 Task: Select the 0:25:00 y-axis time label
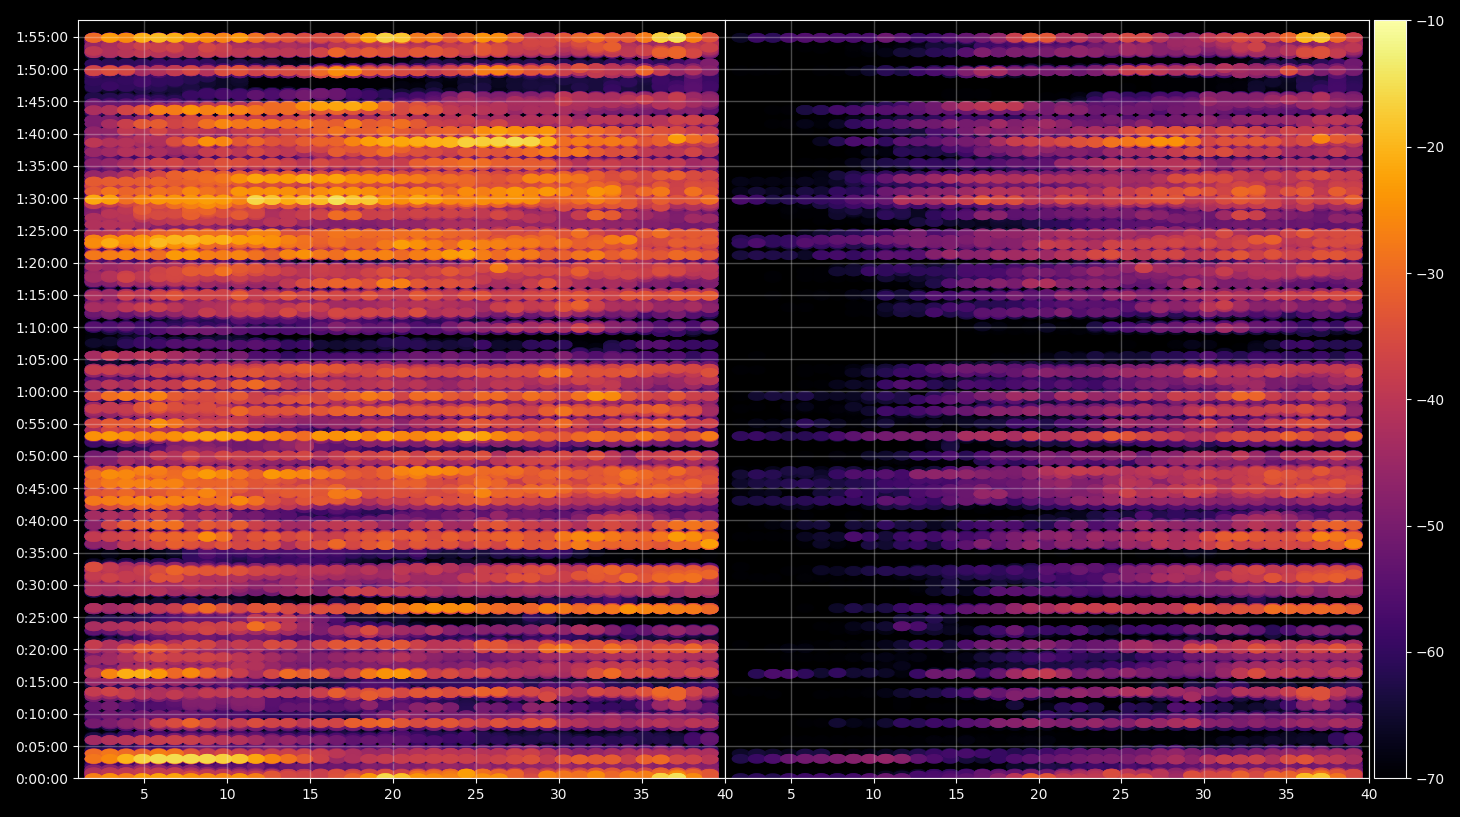click(x=42, y=618)
